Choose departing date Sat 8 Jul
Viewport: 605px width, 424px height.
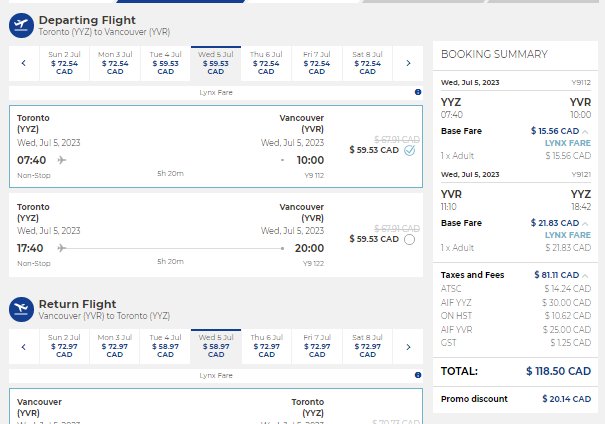point(367,63)
